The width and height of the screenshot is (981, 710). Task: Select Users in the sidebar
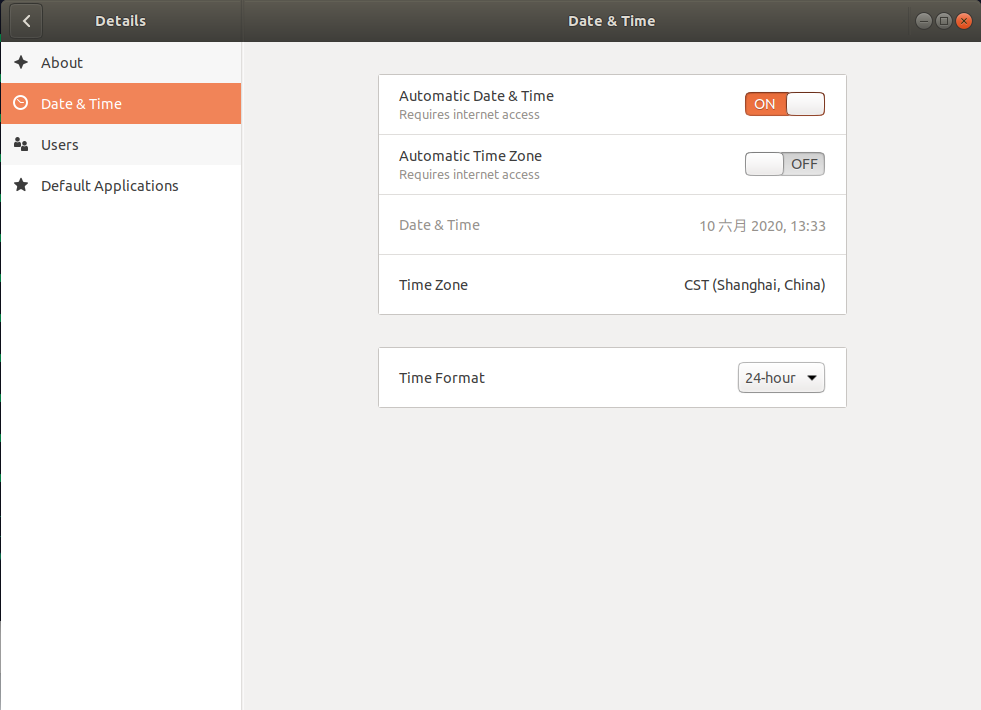coord(121,145)
